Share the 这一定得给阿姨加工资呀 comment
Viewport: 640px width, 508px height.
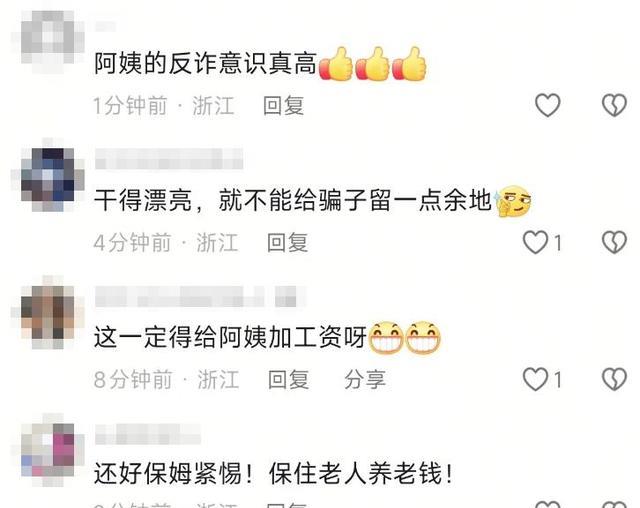[x=364, y=380]
